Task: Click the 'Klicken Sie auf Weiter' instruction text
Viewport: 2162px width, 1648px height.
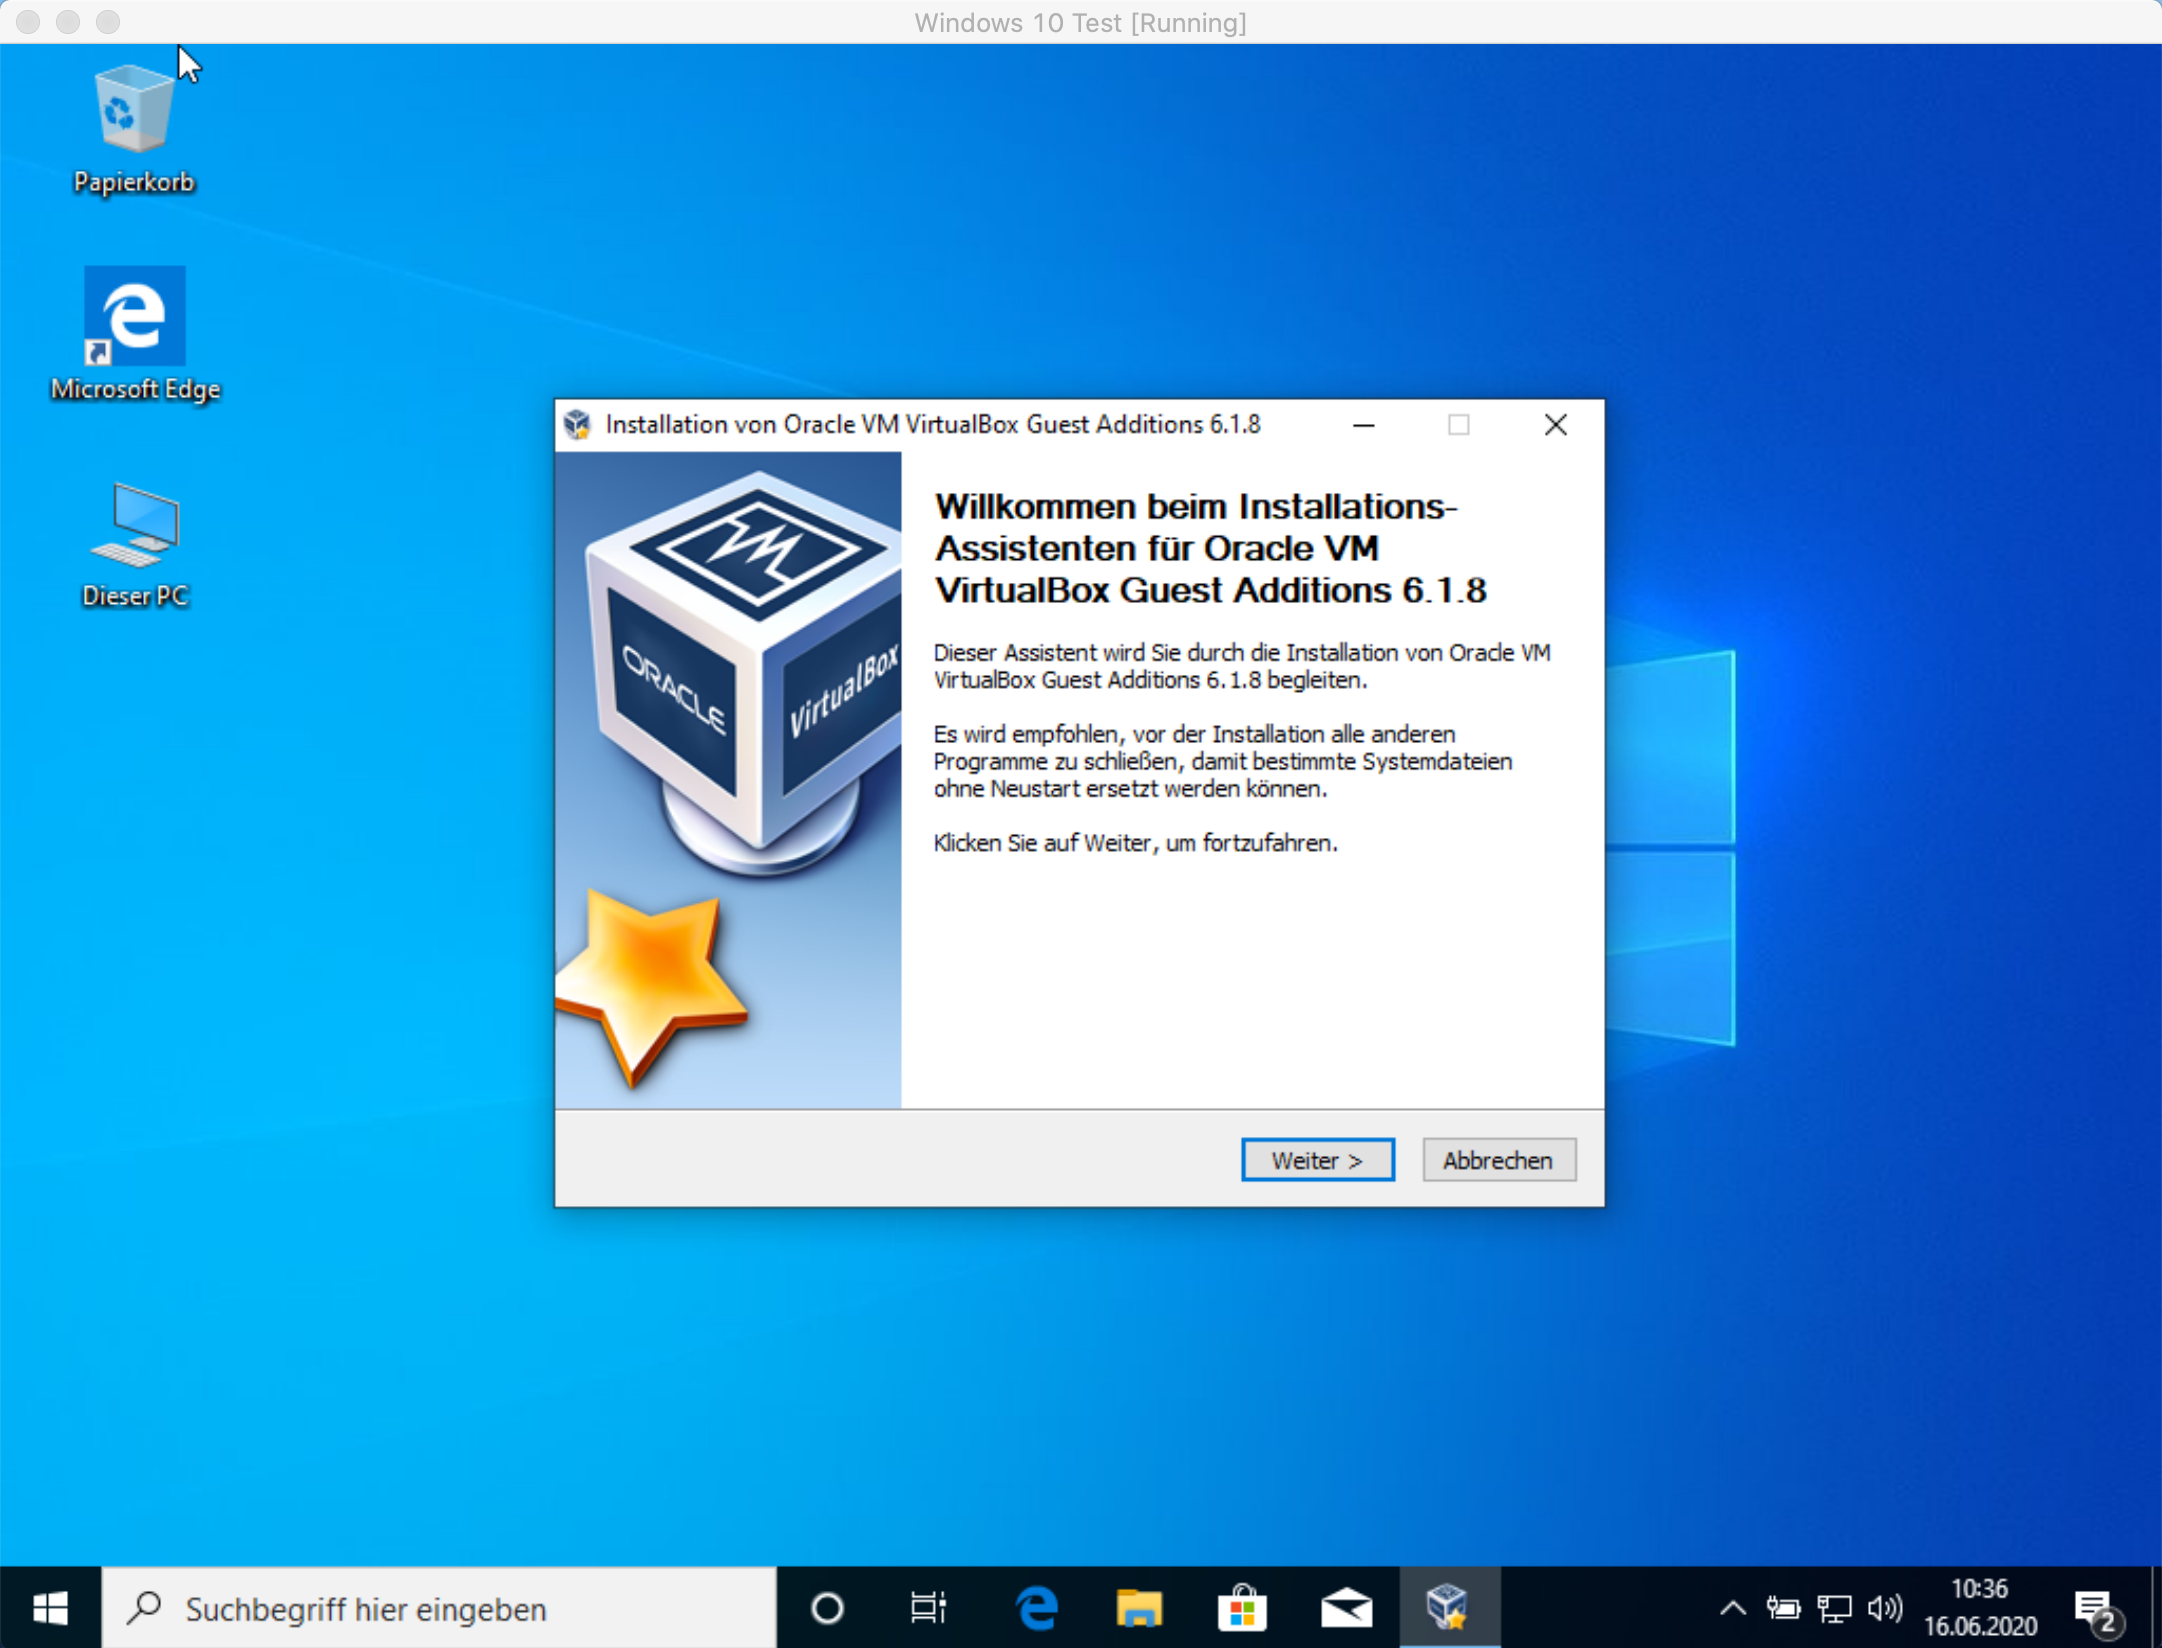Action: (1135, 843)
